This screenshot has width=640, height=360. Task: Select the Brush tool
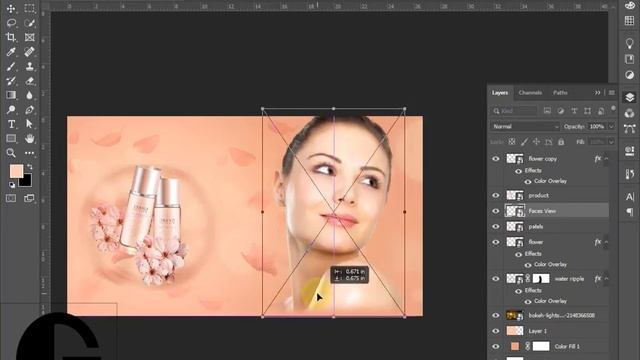11,66
